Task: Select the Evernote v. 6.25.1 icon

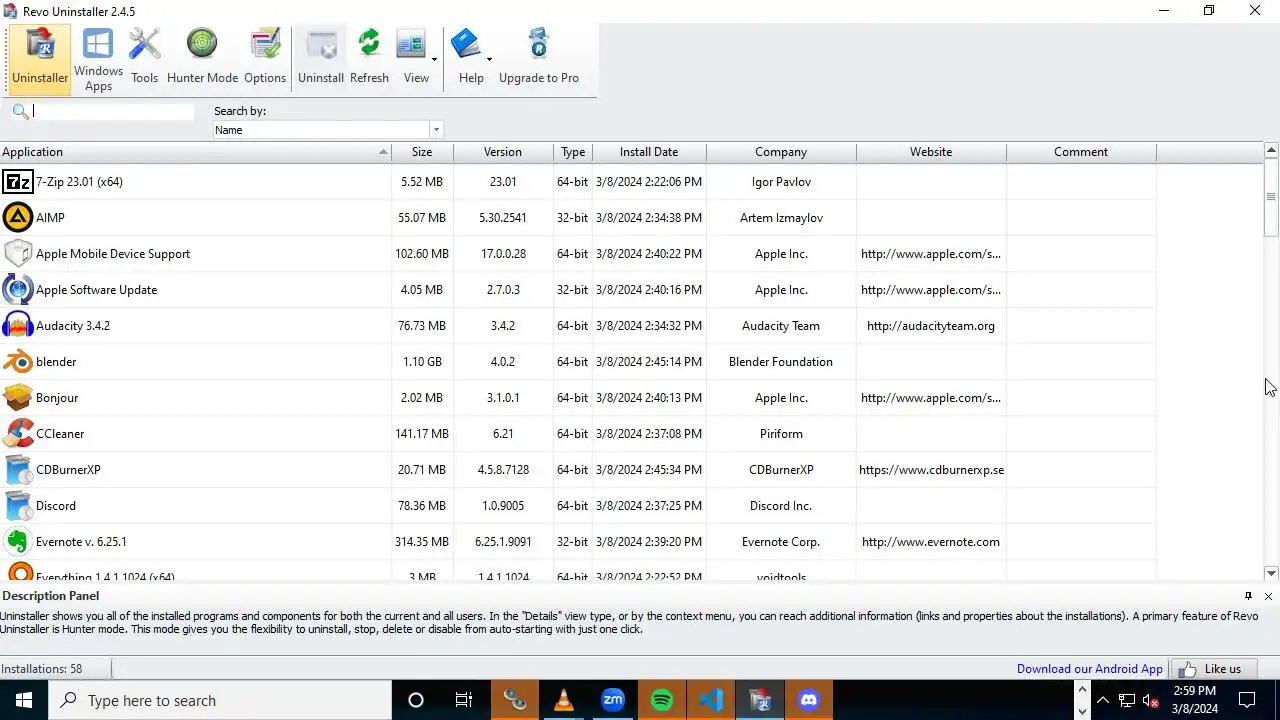Action: tap(18, 542)
